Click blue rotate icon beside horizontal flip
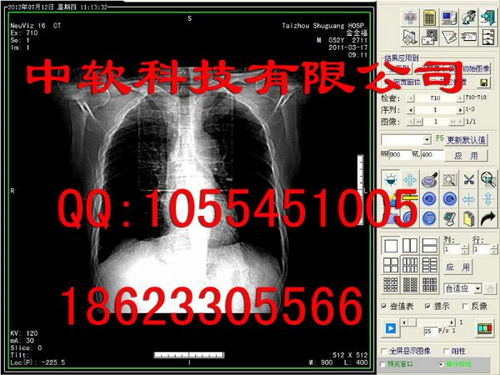500x375 pixels. point(449,199)
